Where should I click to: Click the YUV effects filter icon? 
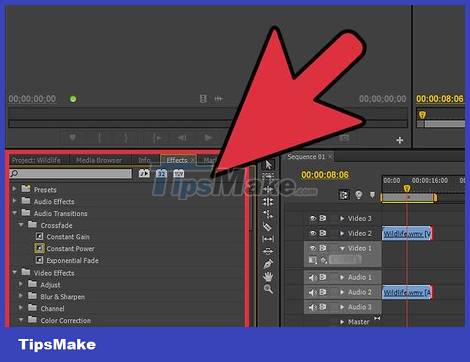coord(179,173)
